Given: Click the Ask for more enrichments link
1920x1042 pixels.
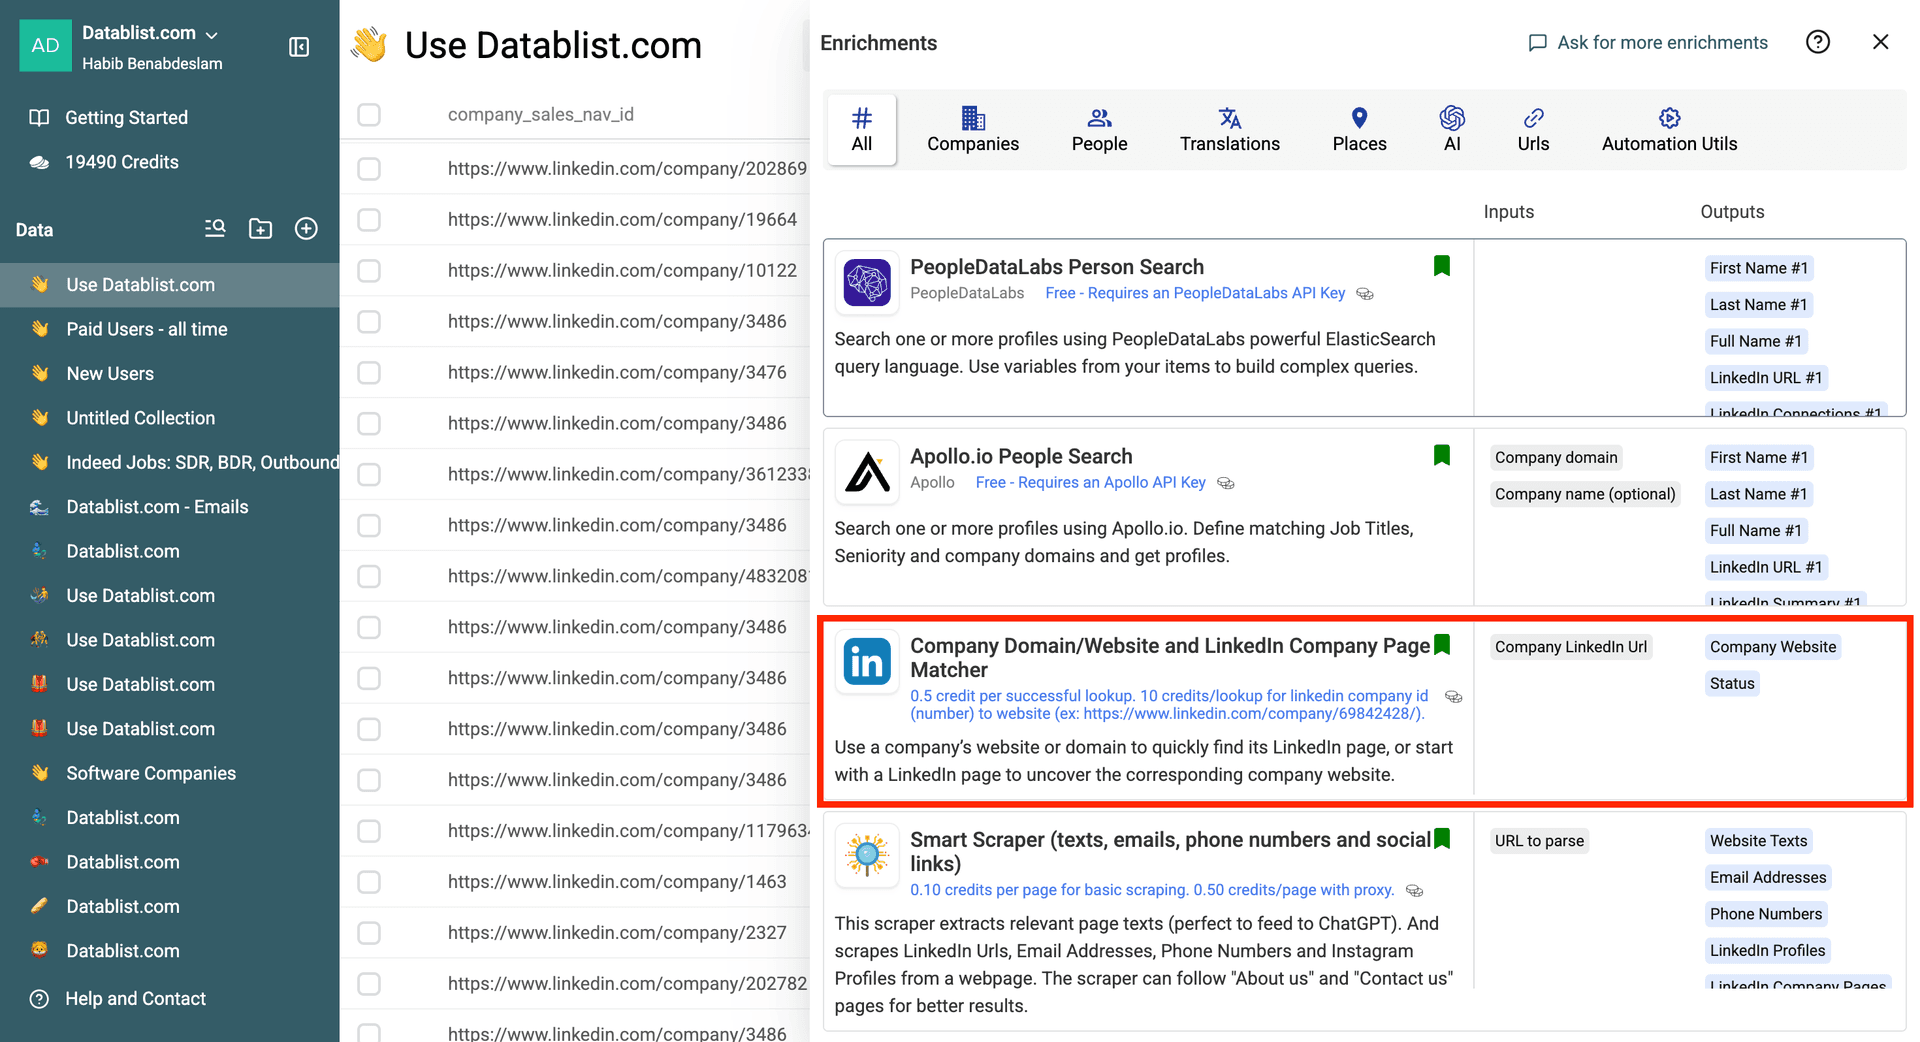Looking at the screenshot, I should [1662, 42].
